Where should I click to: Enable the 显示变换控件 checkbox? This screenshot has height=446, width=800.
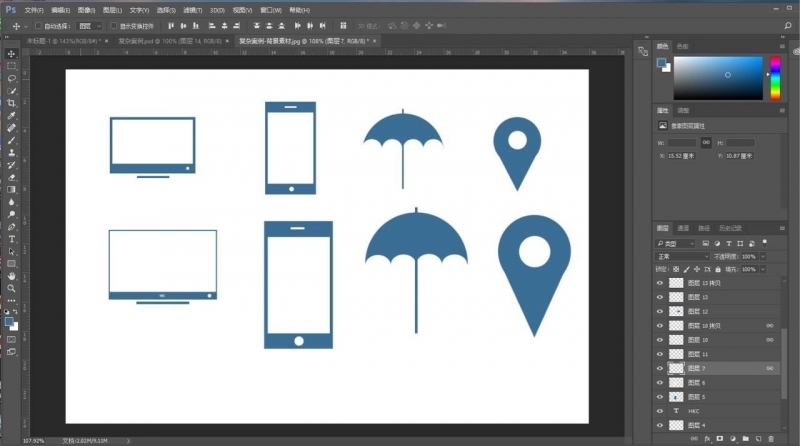pos(112,25)
